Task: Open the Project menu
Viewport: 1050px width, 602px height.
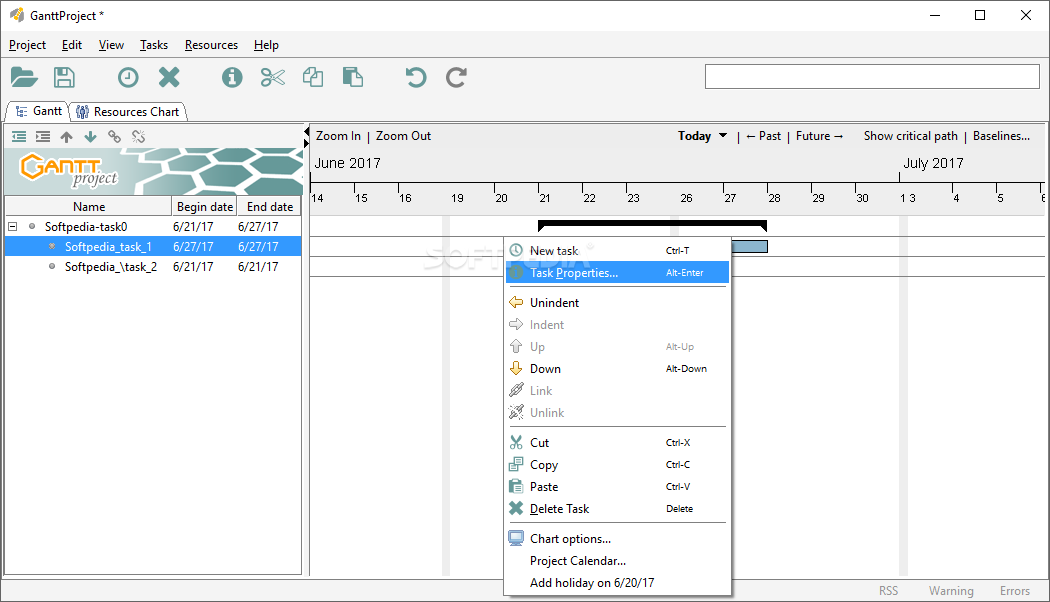Action: [27, 45]
